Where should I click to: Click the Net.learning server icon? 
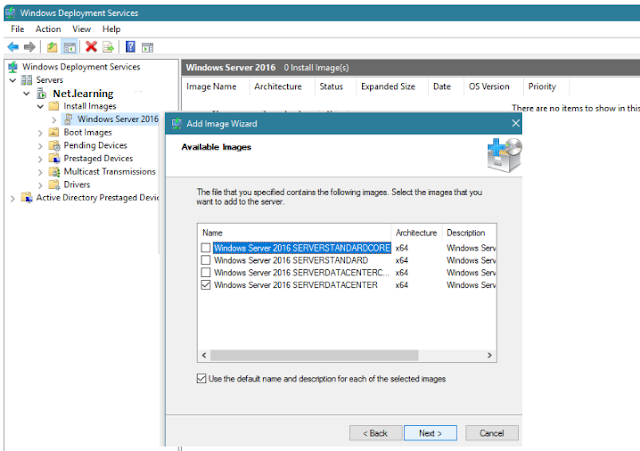tap(42, 93)
